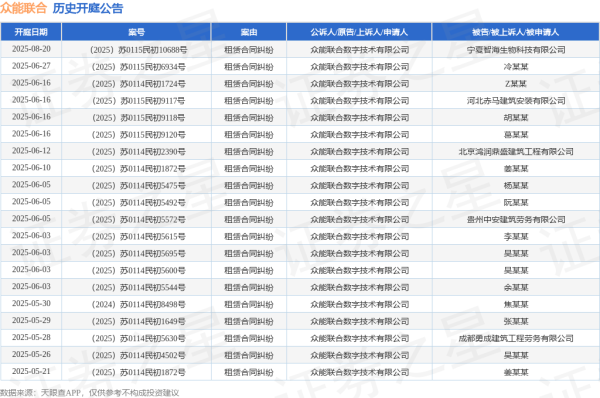Click 吴某某 in the 2025-05-26 row
Viewport: 600px width, 398px height.
point(516,356)
